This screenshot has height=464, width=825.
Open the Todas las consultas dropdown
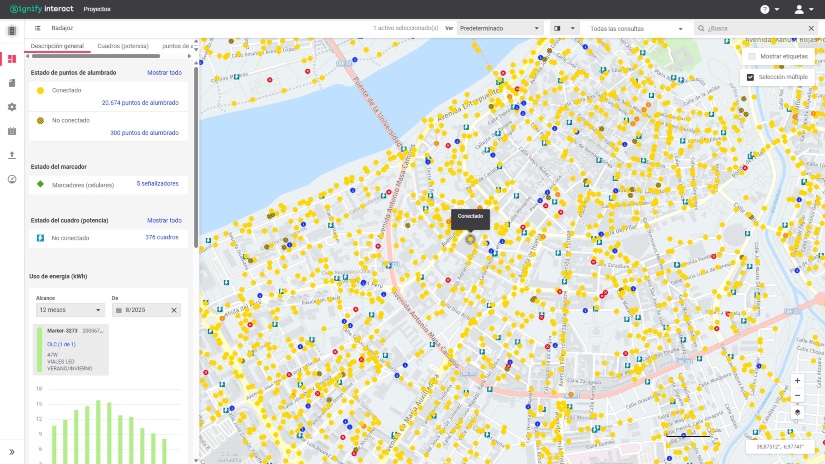(x=637, y=28)
